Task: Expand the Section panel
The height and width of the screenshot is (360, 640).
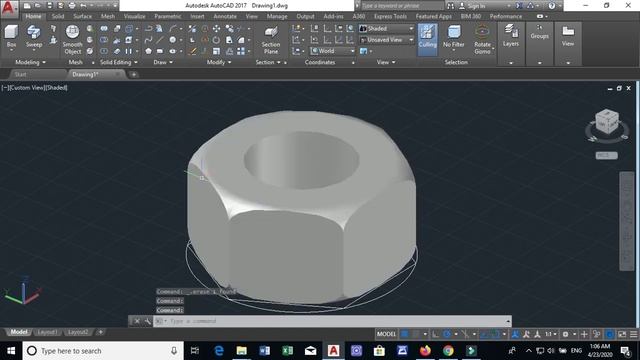Action: (x=268, y=62)
